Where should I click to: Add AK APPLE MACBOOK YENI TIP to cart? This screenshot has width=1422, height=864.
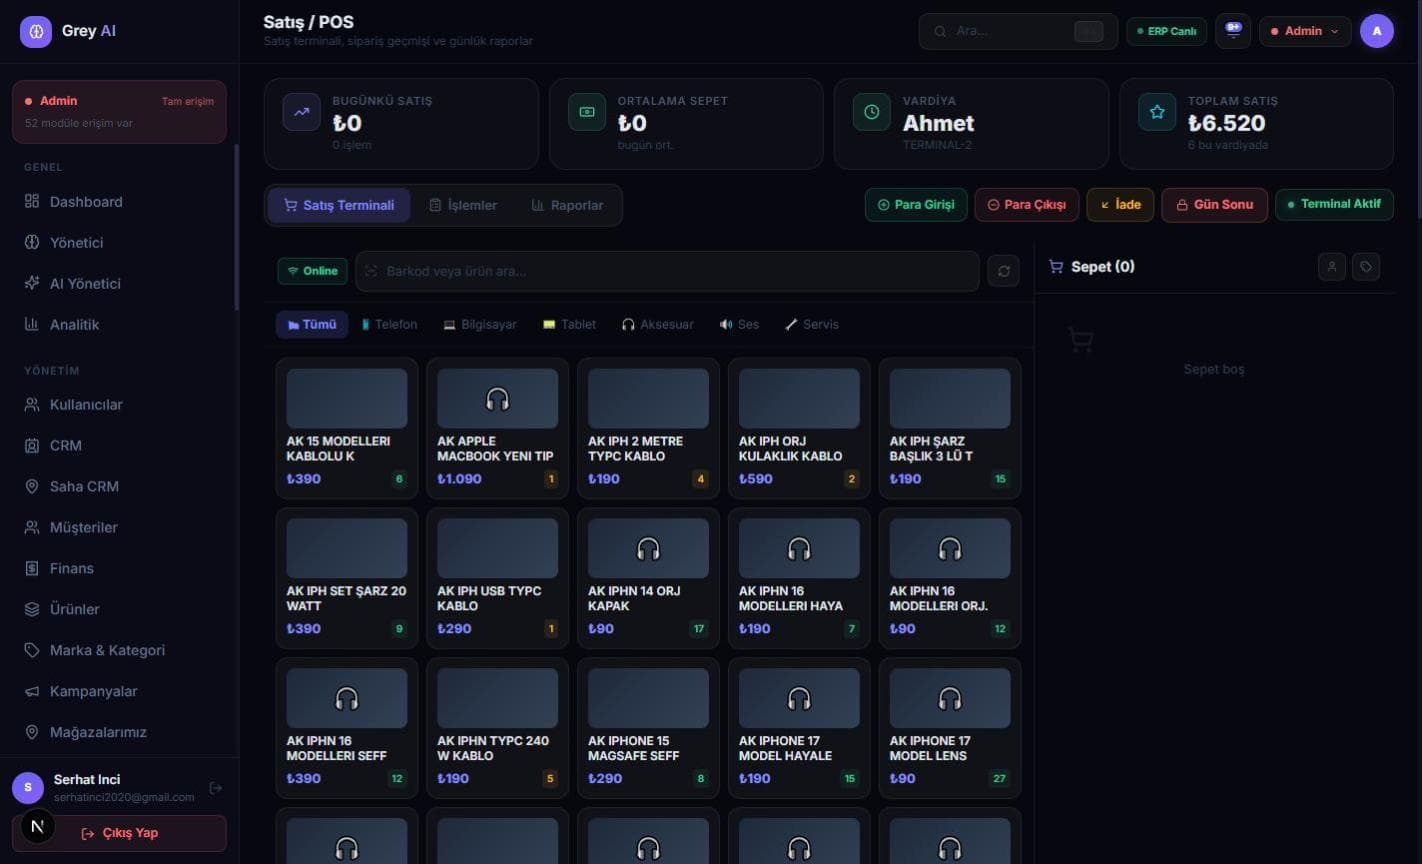point(498,428)
